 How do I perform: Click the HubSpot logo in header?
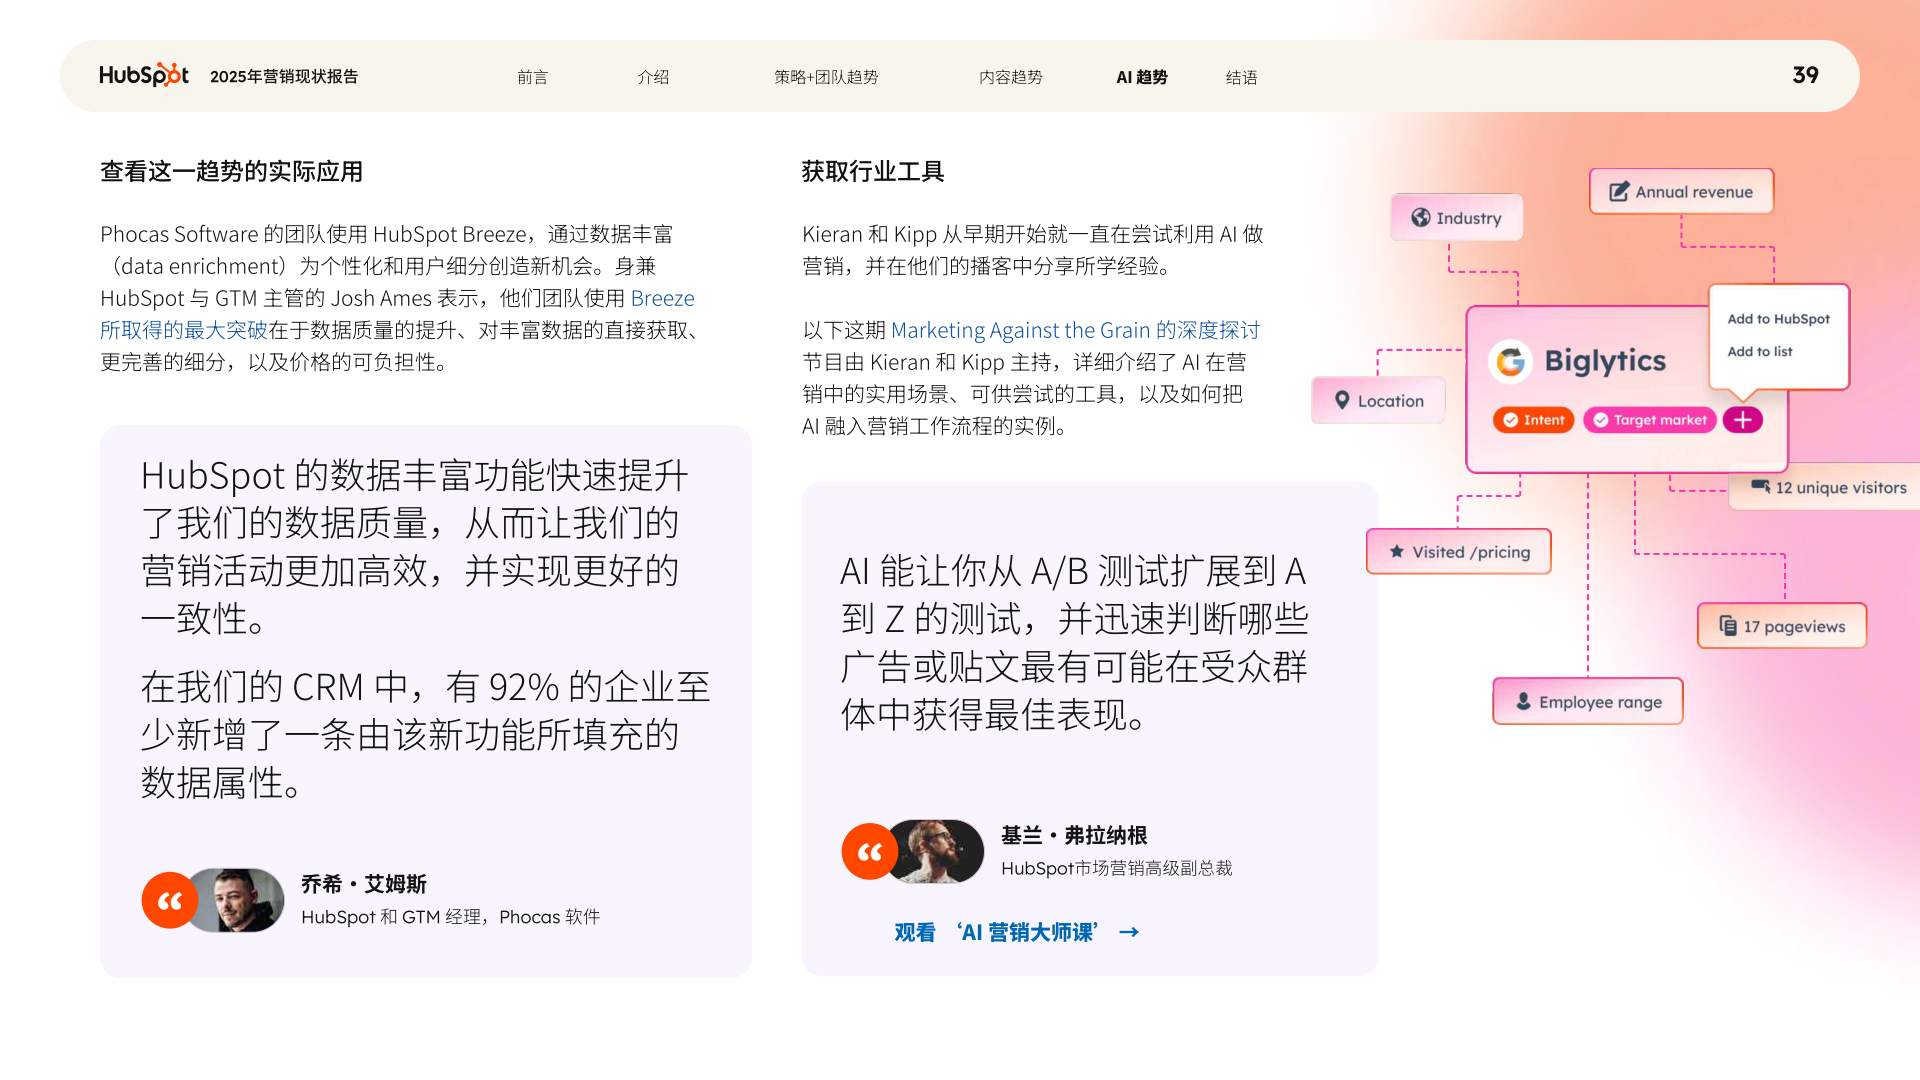coord(143,75)
